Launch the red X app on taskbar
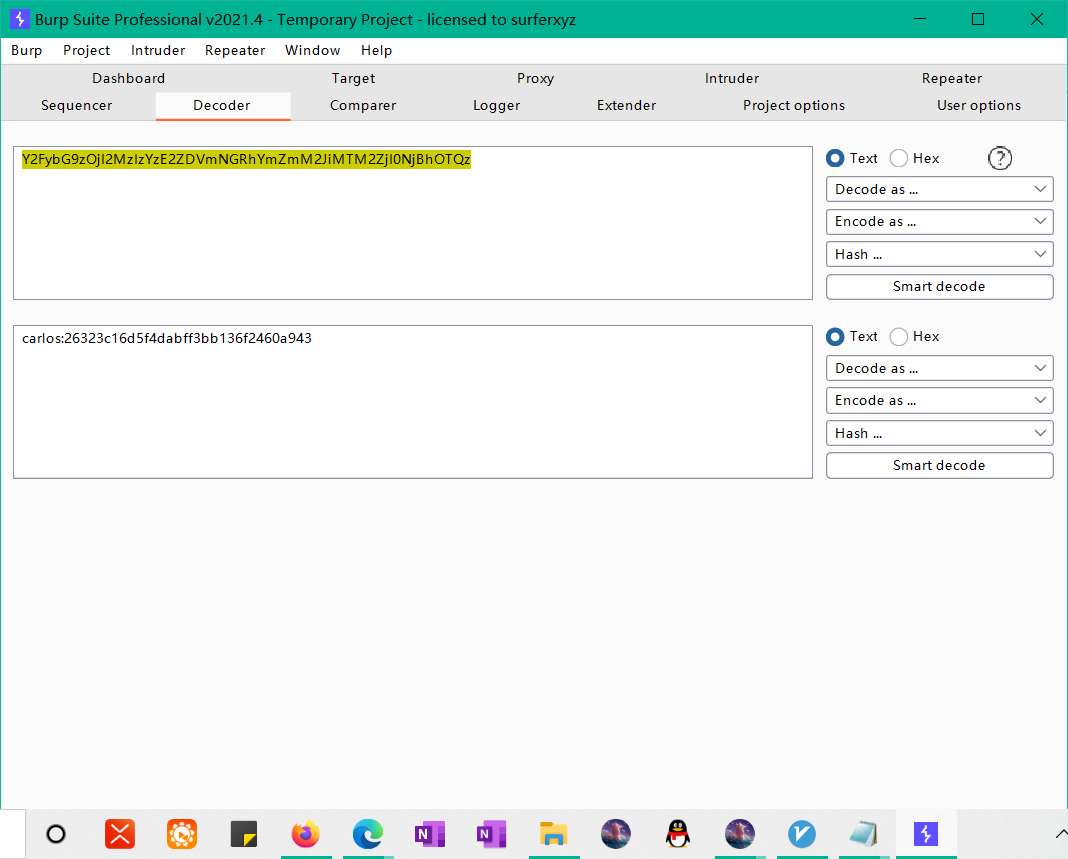 coord(120,834)
